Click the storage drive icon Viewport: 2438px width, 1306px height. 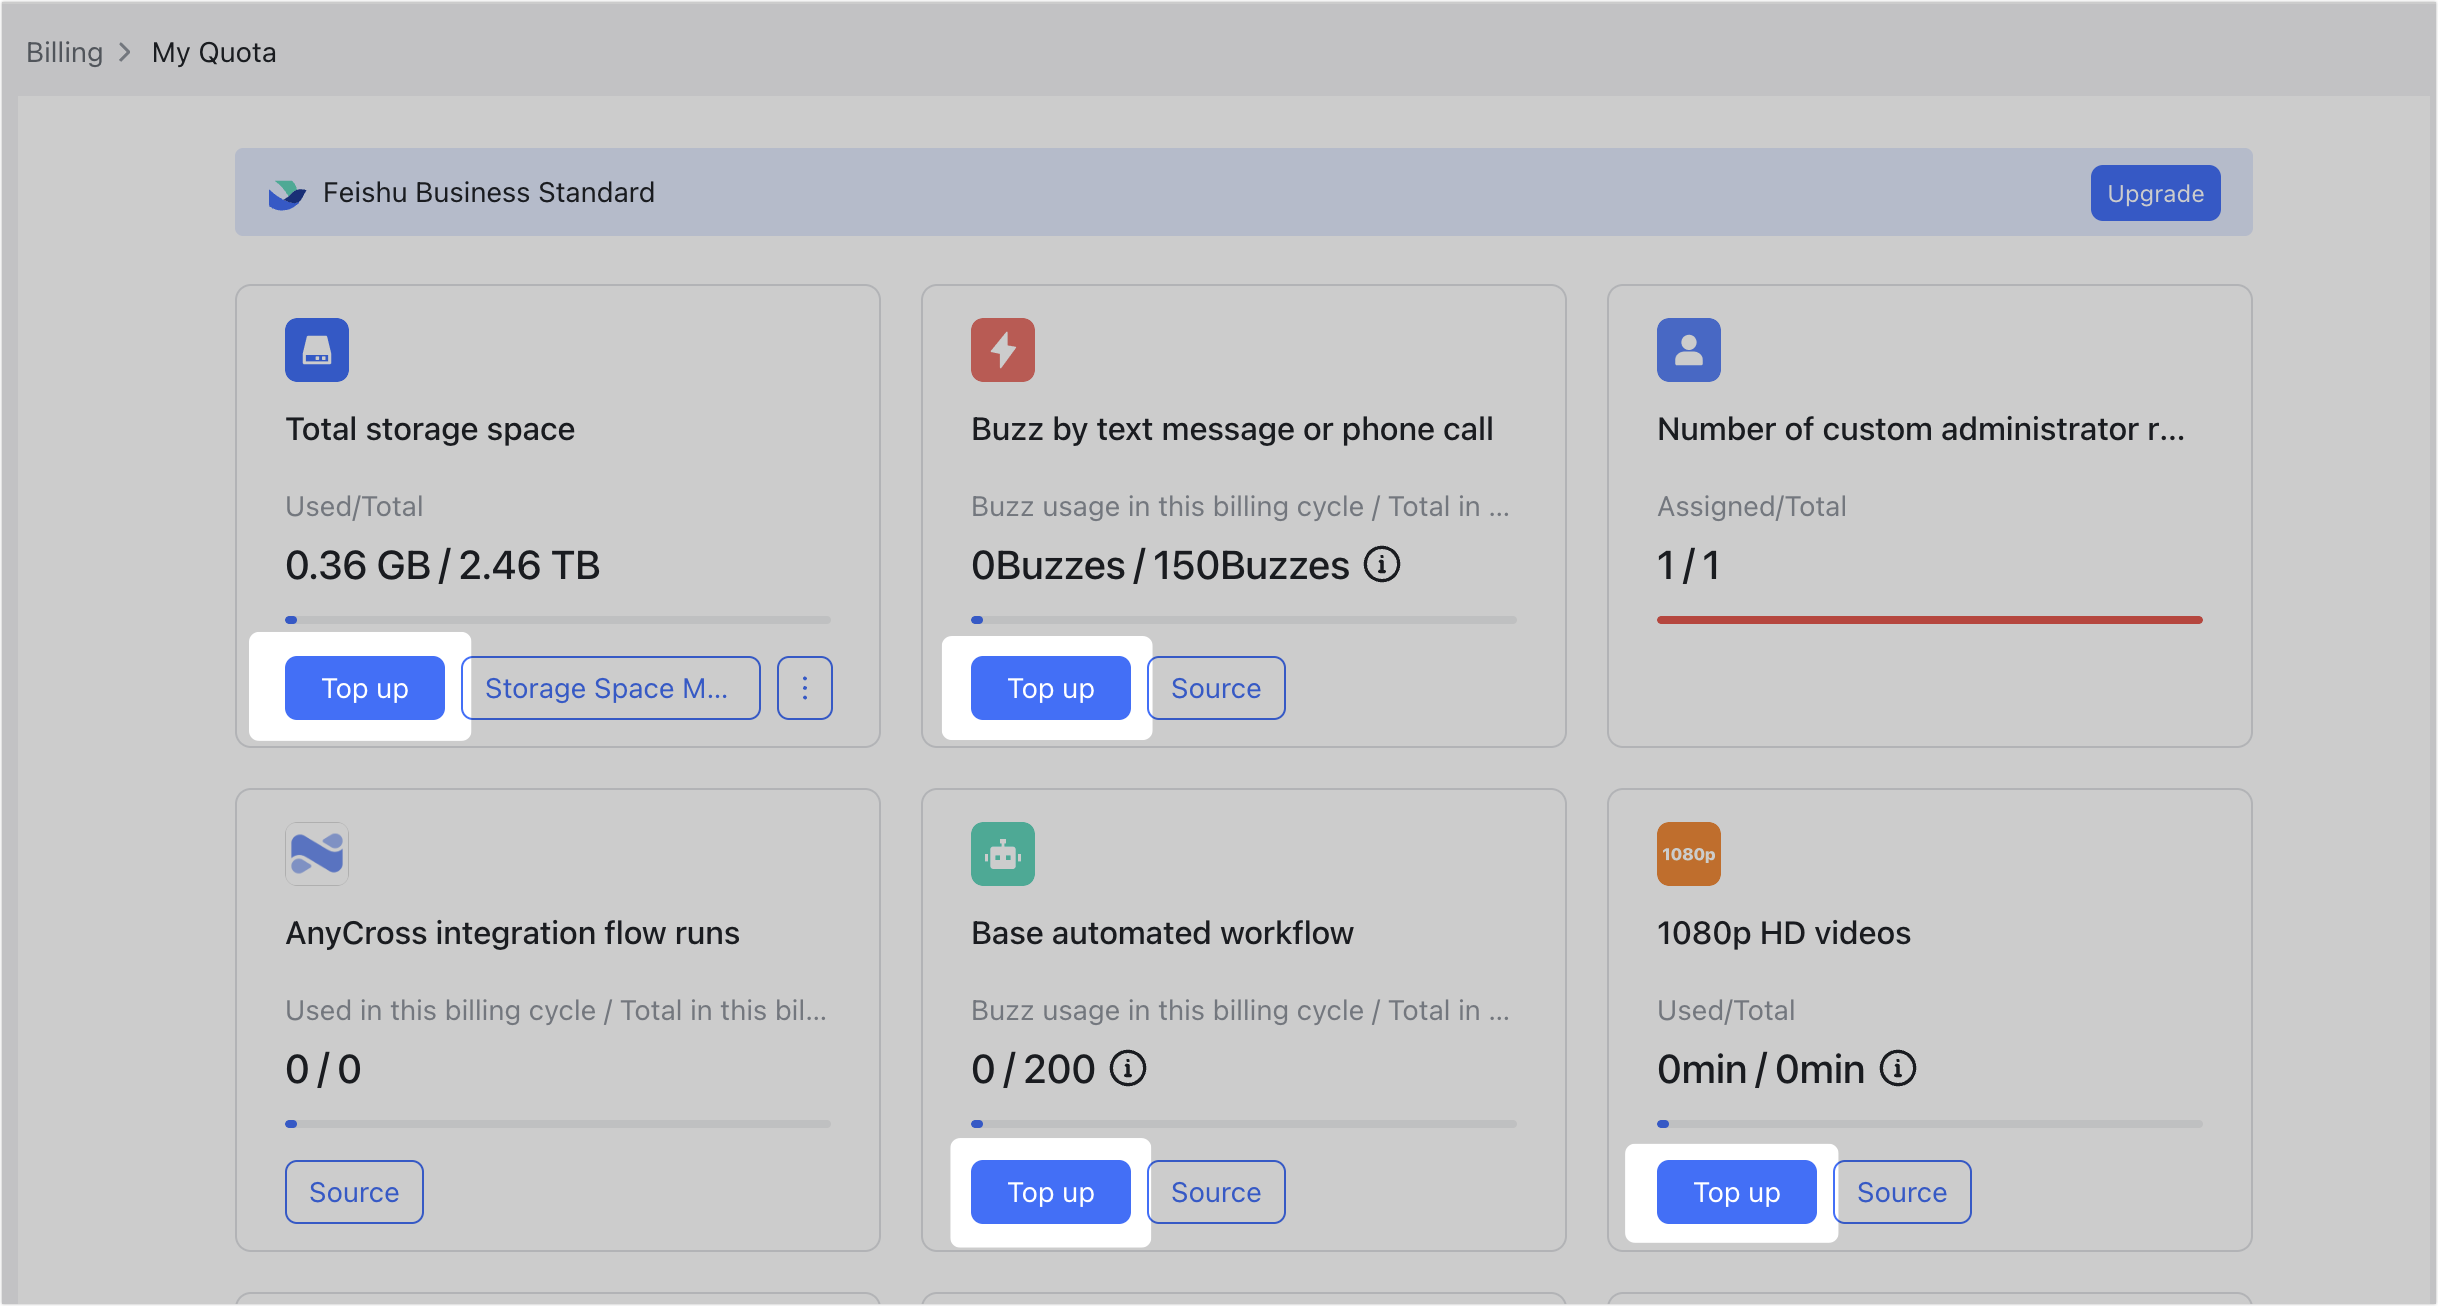pos(316,350)
